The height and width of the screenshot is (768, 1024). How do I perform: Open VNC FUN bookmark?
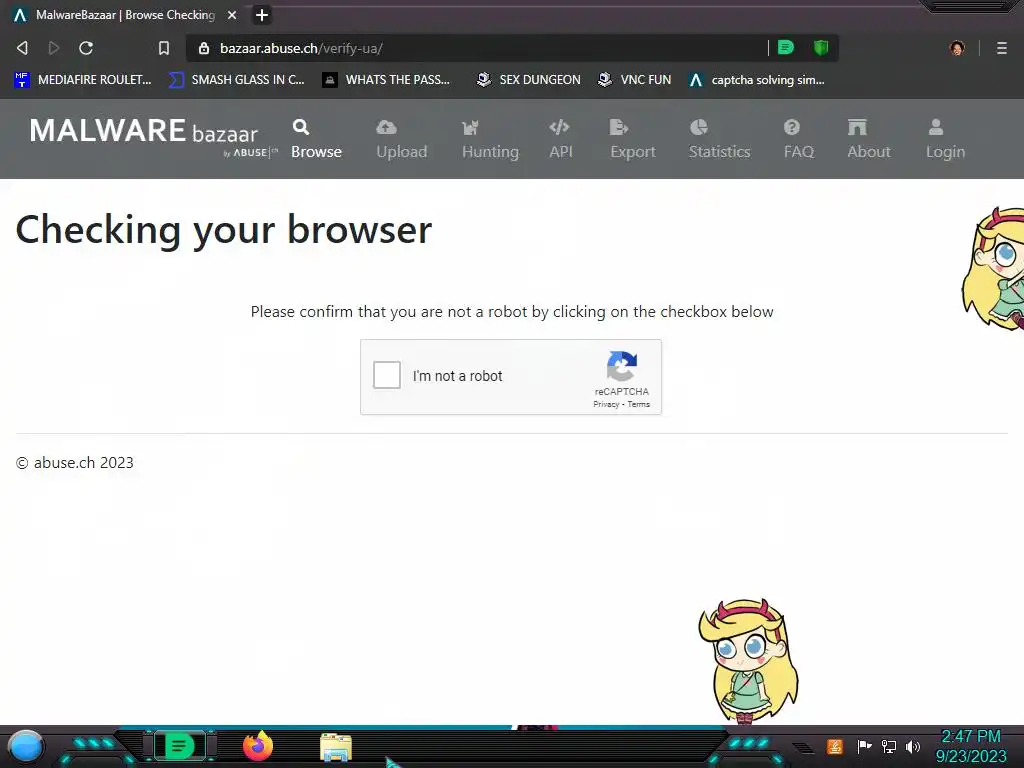[x=635, y=80]
